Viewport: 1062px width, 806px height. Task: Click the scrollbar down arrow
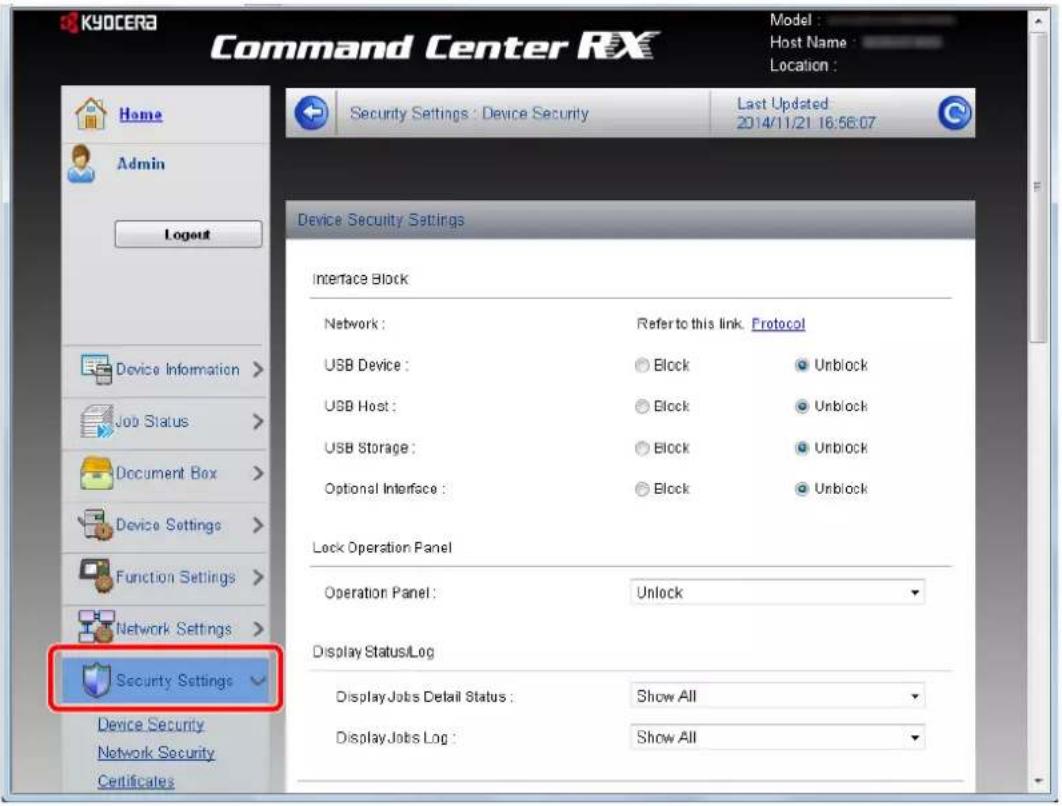(1038, 782)
